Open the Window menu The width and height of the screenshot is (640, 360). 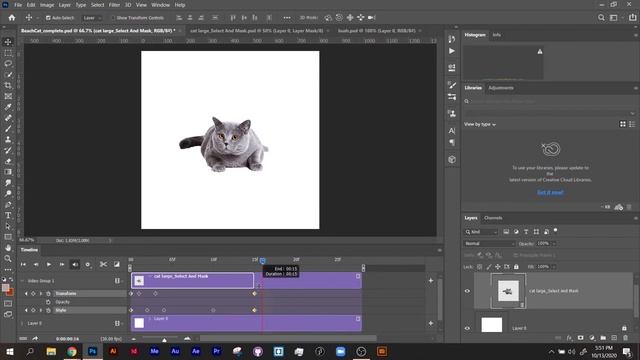pos(160,5)
